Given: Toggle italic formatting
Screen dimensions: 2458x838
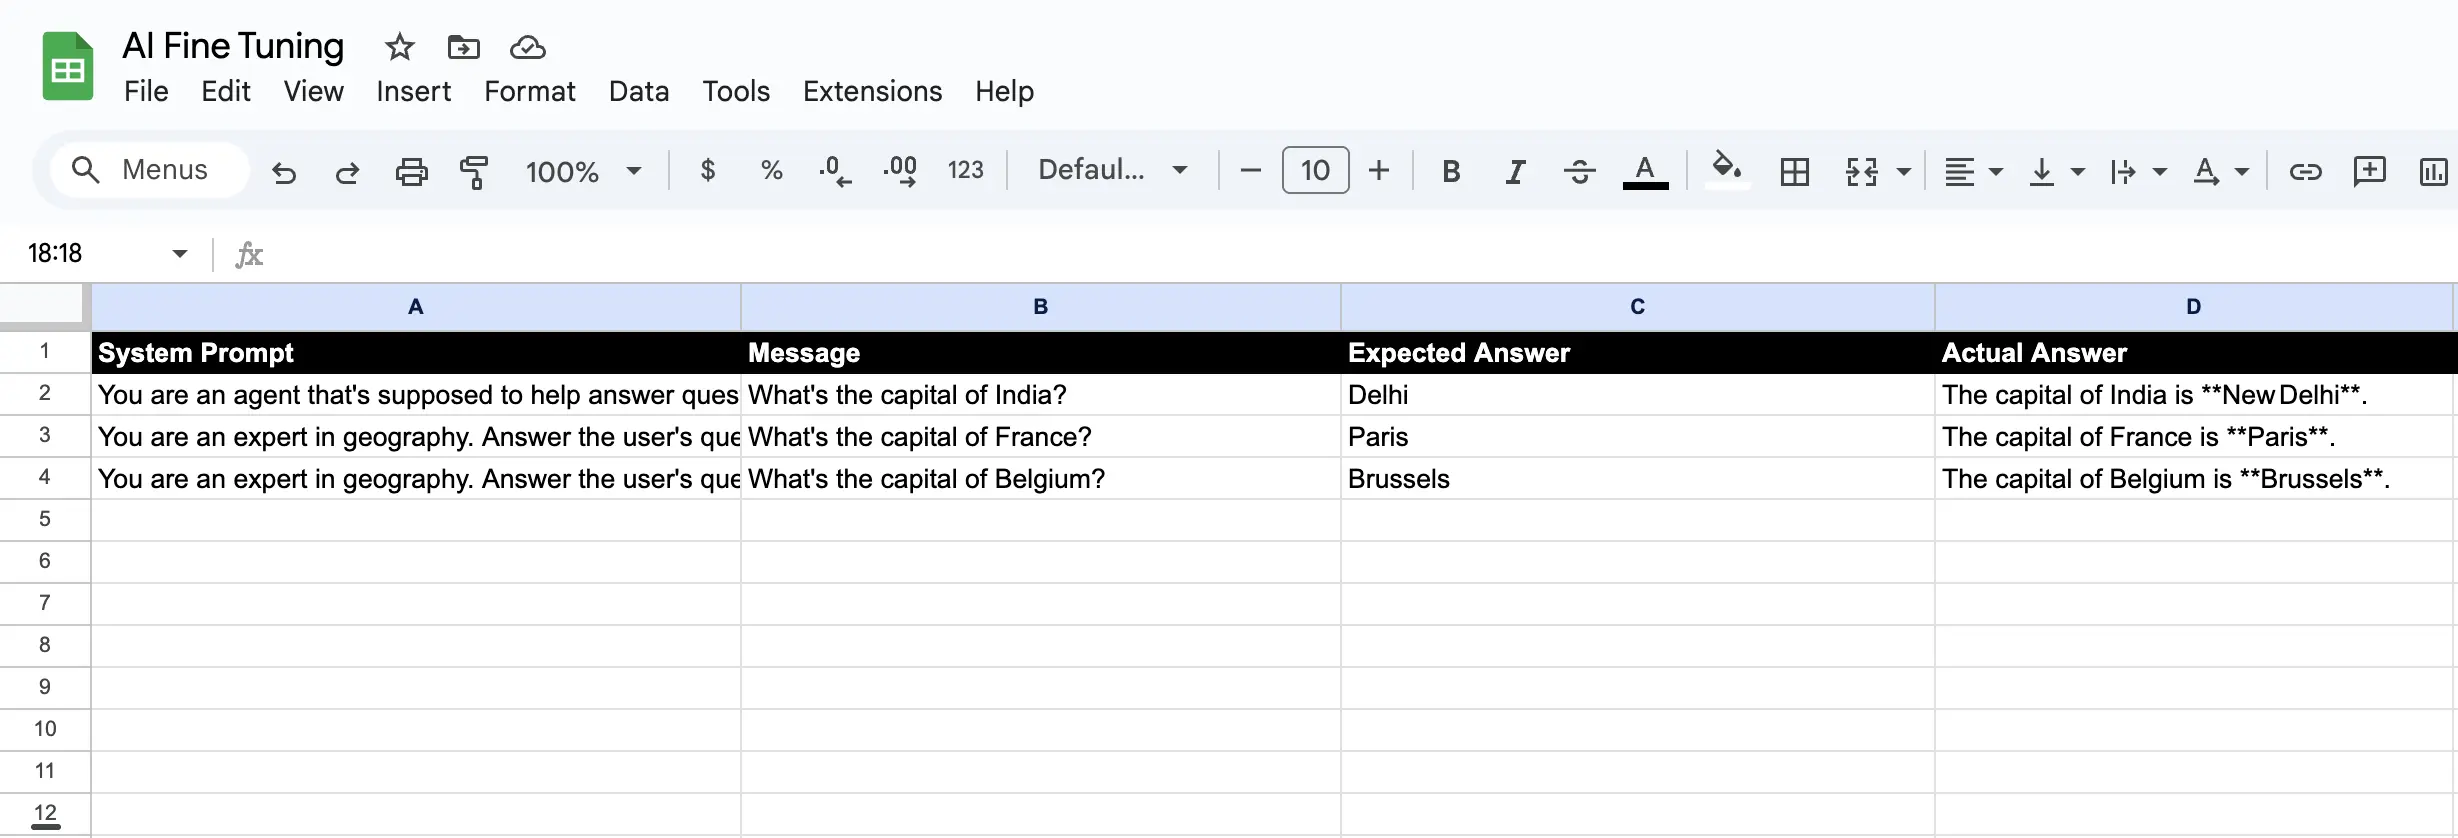Looking at the screenshot, I should 1515,172.
